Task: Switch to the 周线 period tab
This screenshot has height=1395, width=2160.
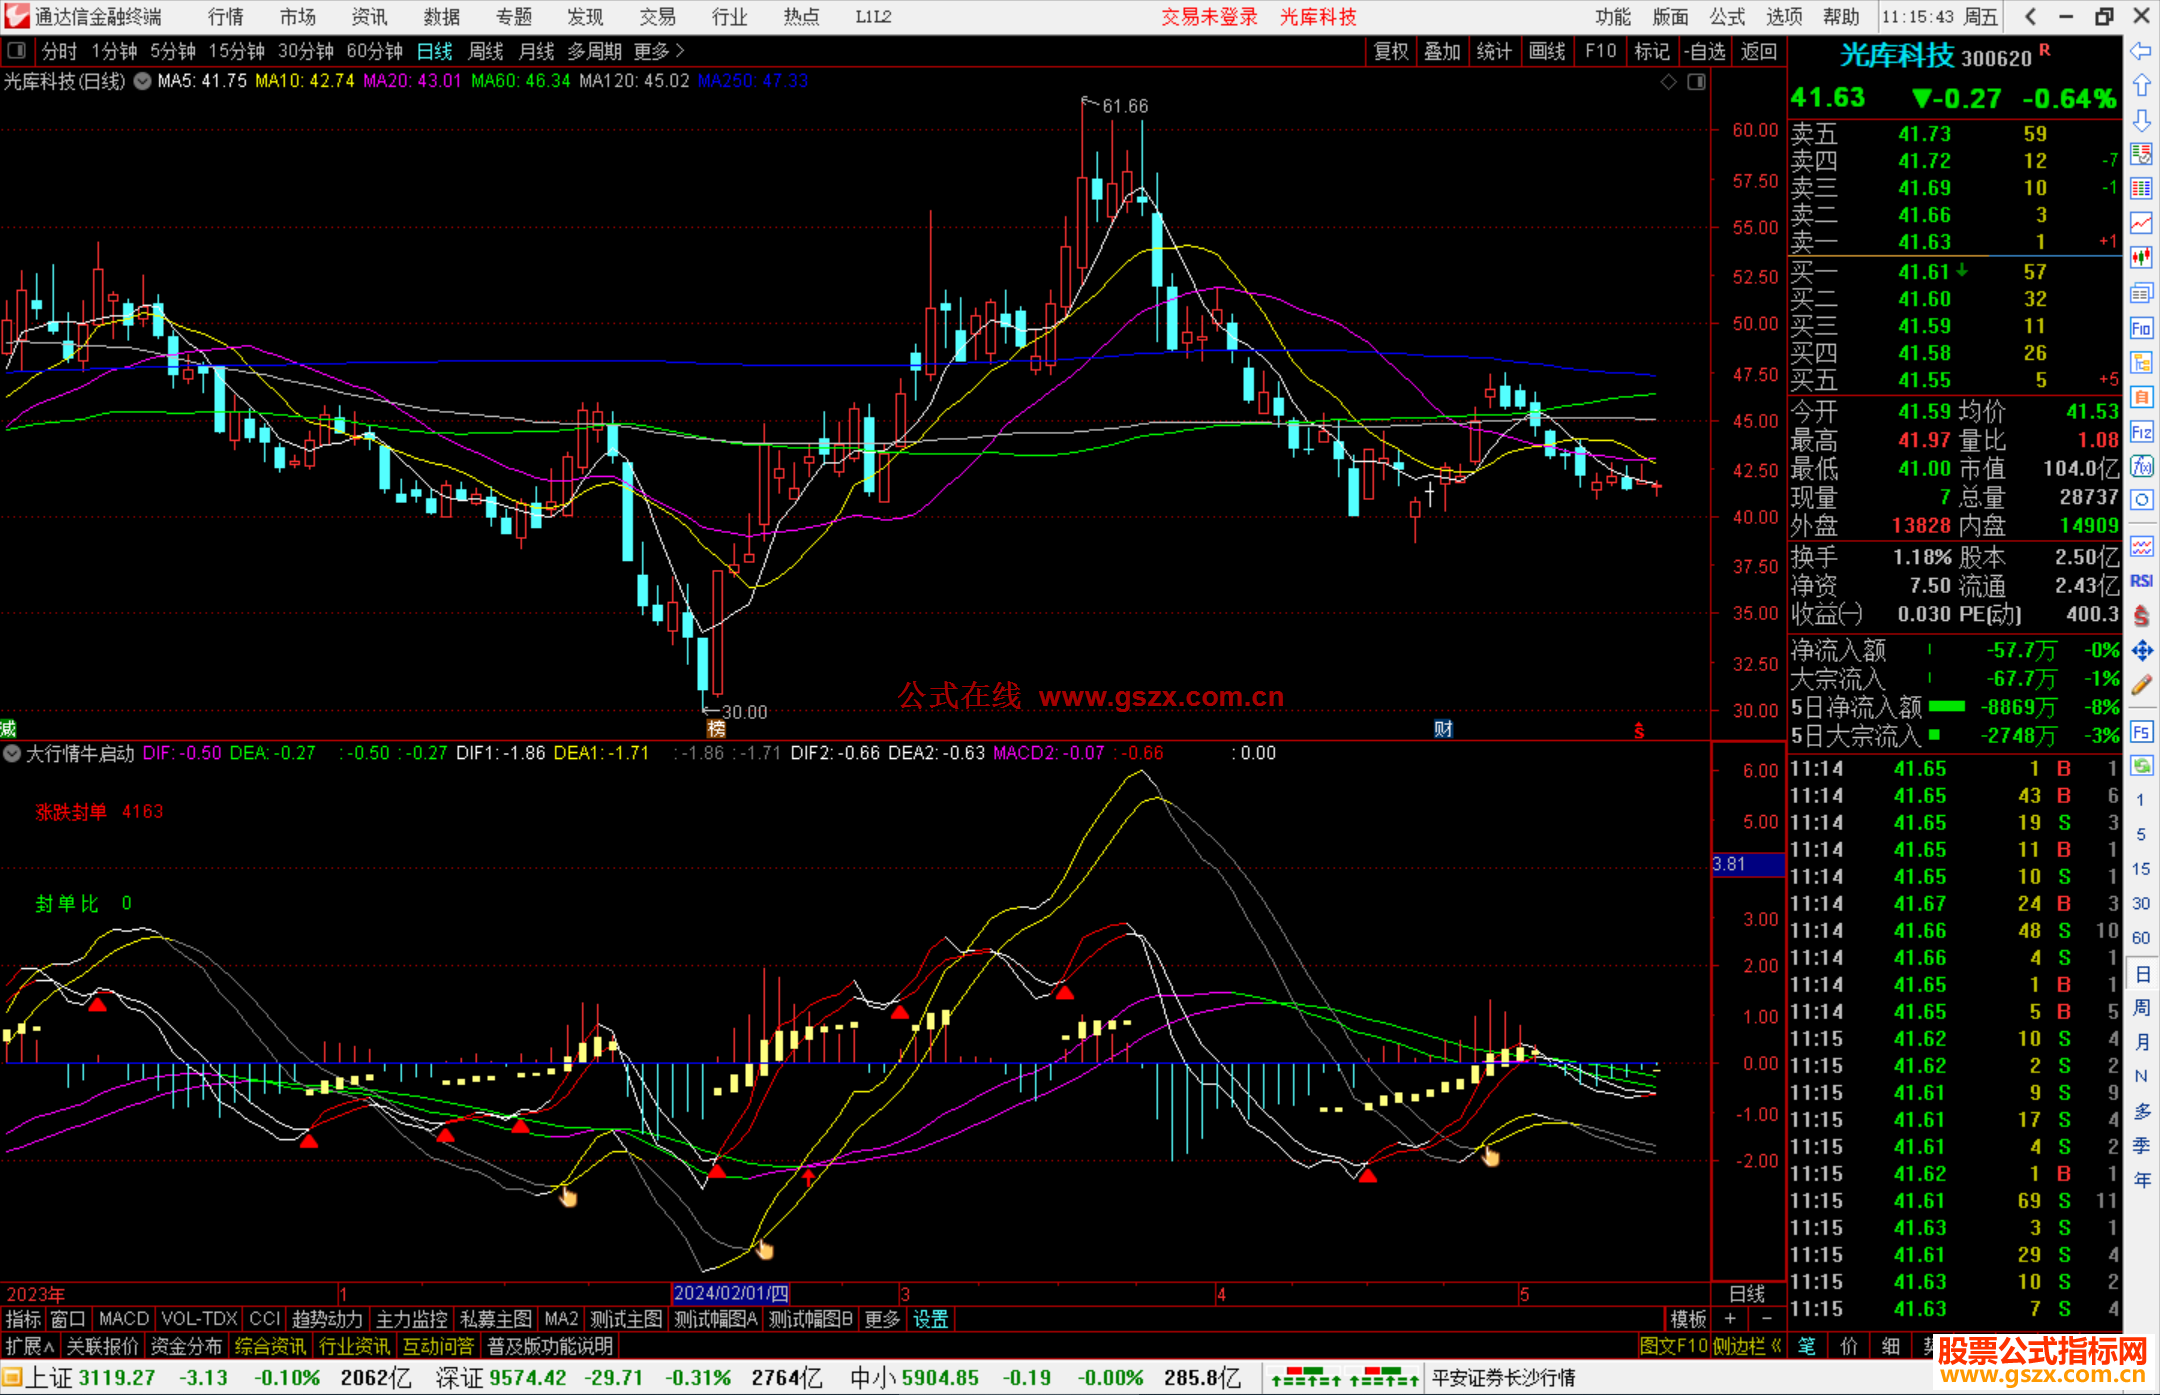Action: [486, 51]
